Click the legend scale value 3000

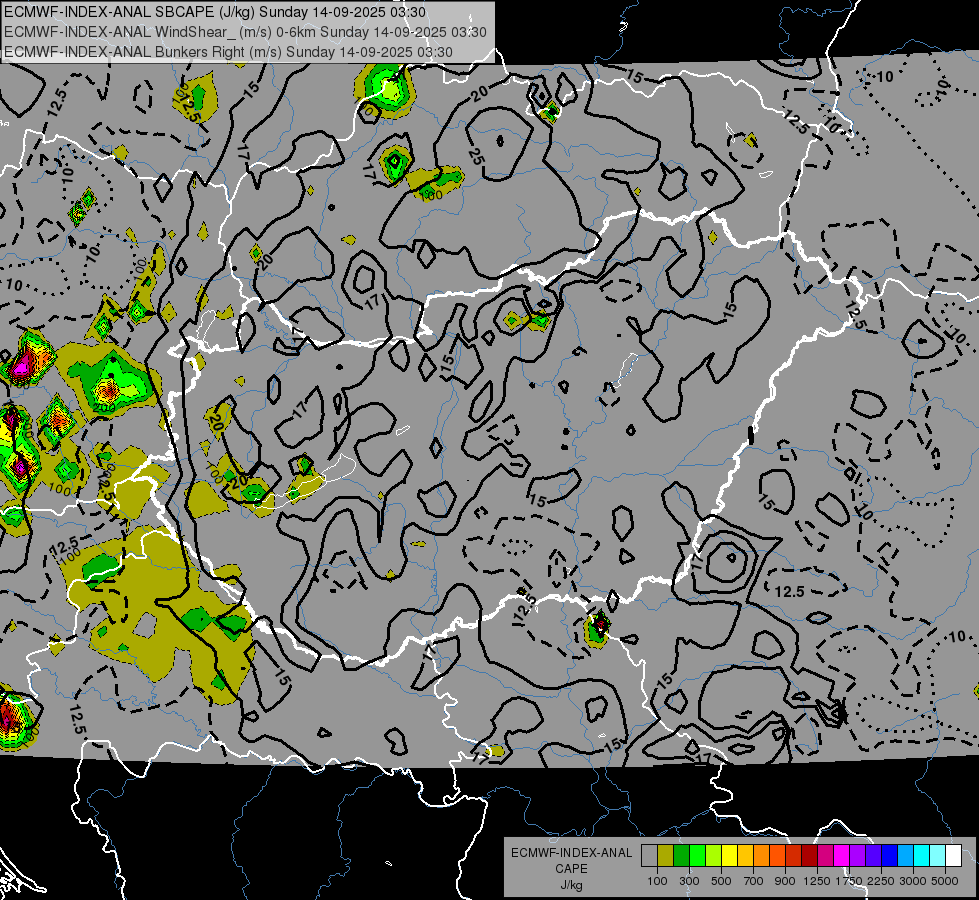(913, 881)
